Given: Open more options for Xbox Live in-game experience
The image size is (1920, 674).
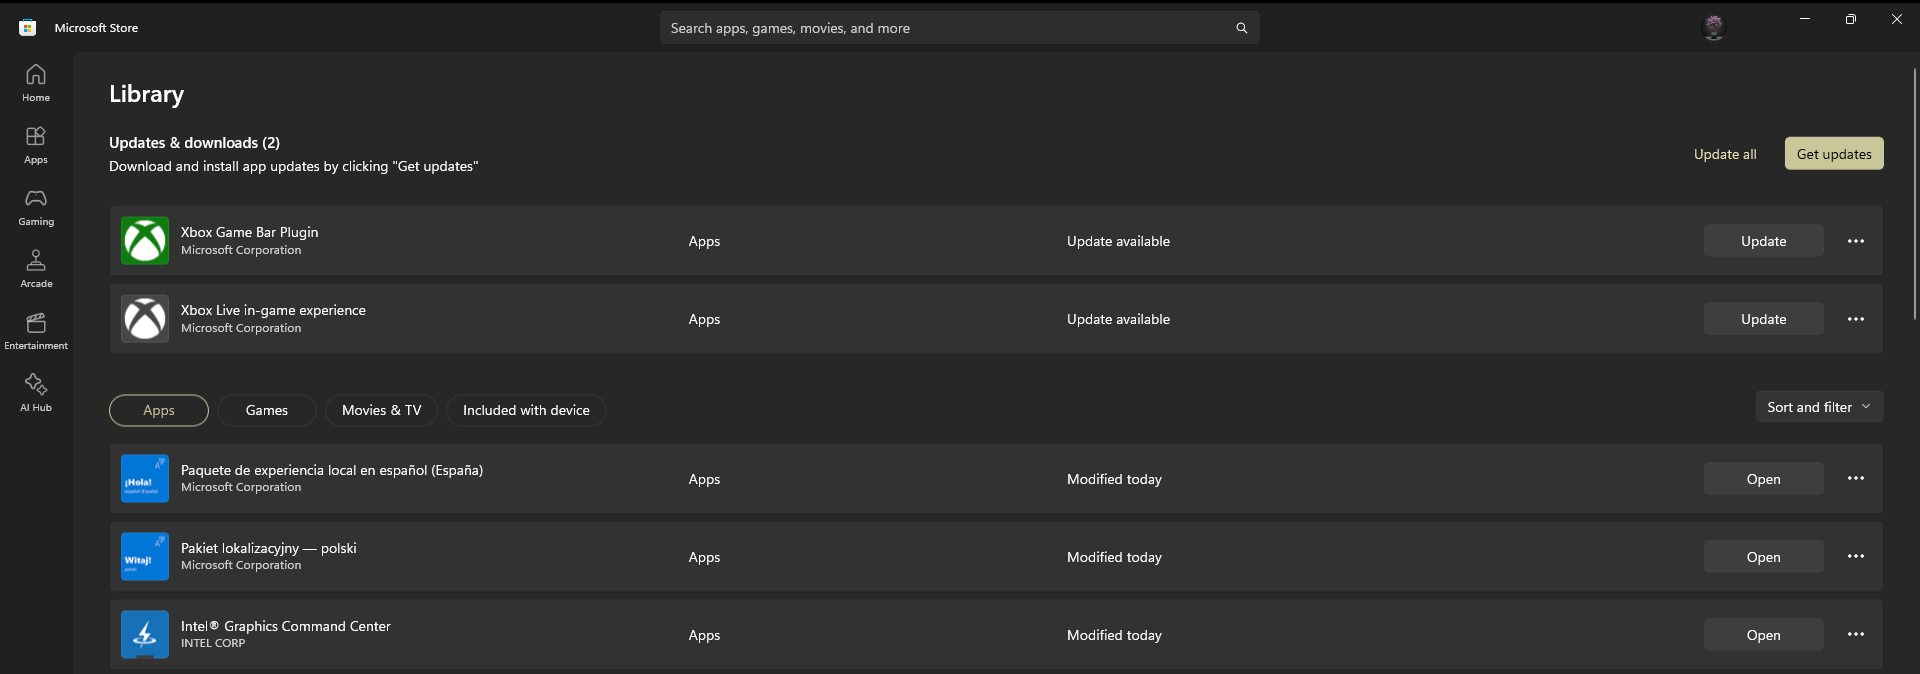Looking at the screenshot, I should [1856, 319].
